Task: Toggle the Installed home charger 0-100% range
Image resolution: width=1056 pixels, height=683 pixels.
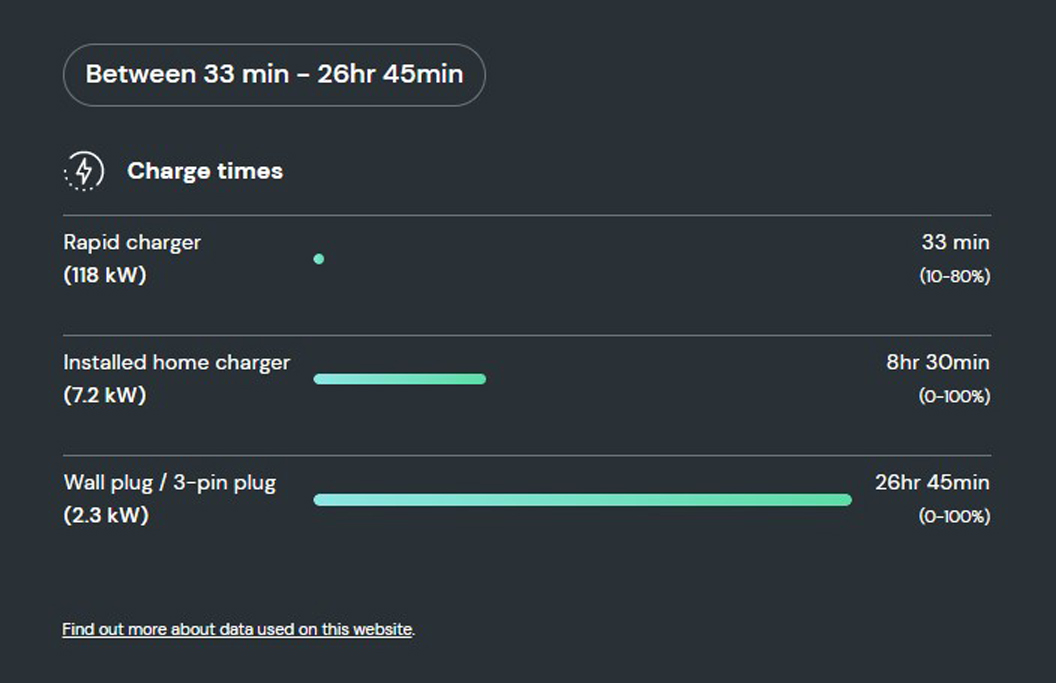Action: (954, 396)
